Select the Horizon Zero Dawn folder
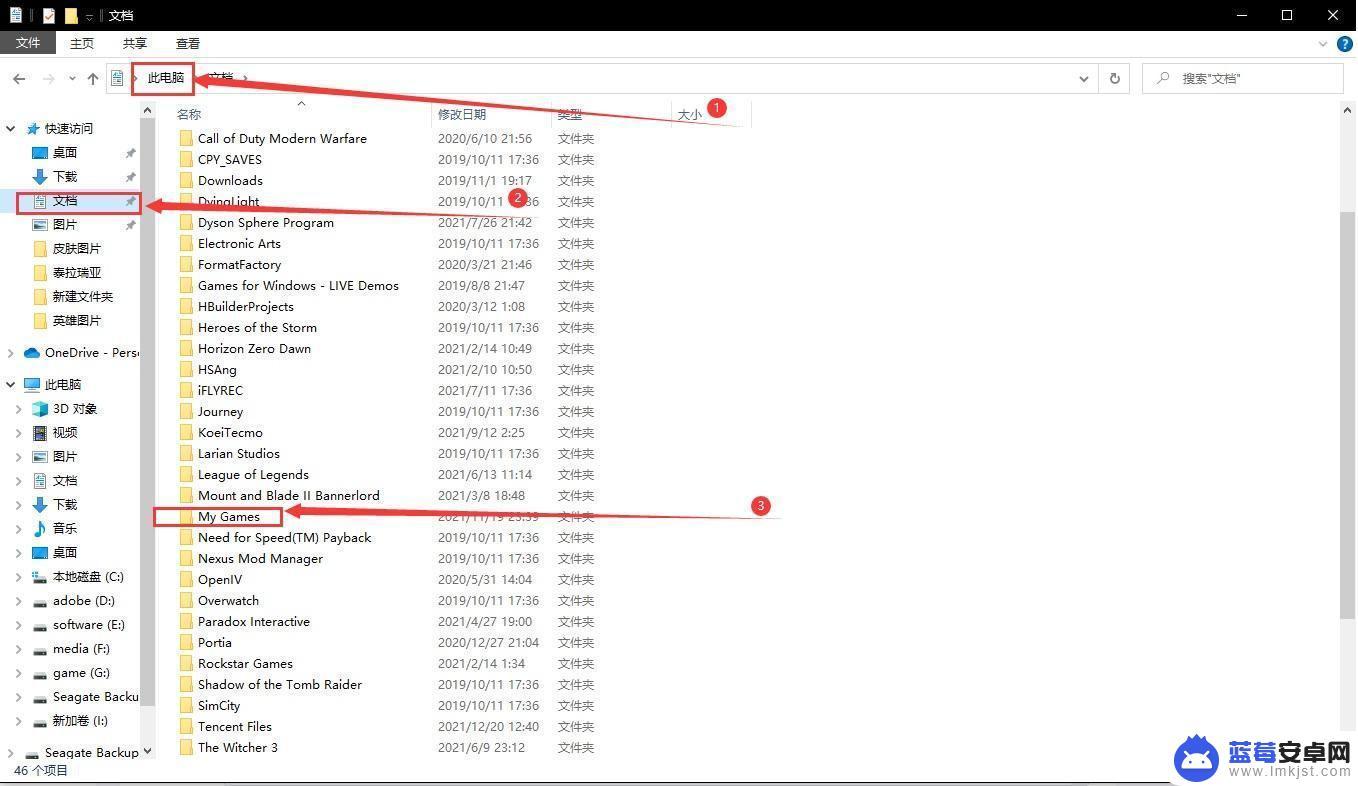This screenshot has width=1358, height=786. click(254, 349)
